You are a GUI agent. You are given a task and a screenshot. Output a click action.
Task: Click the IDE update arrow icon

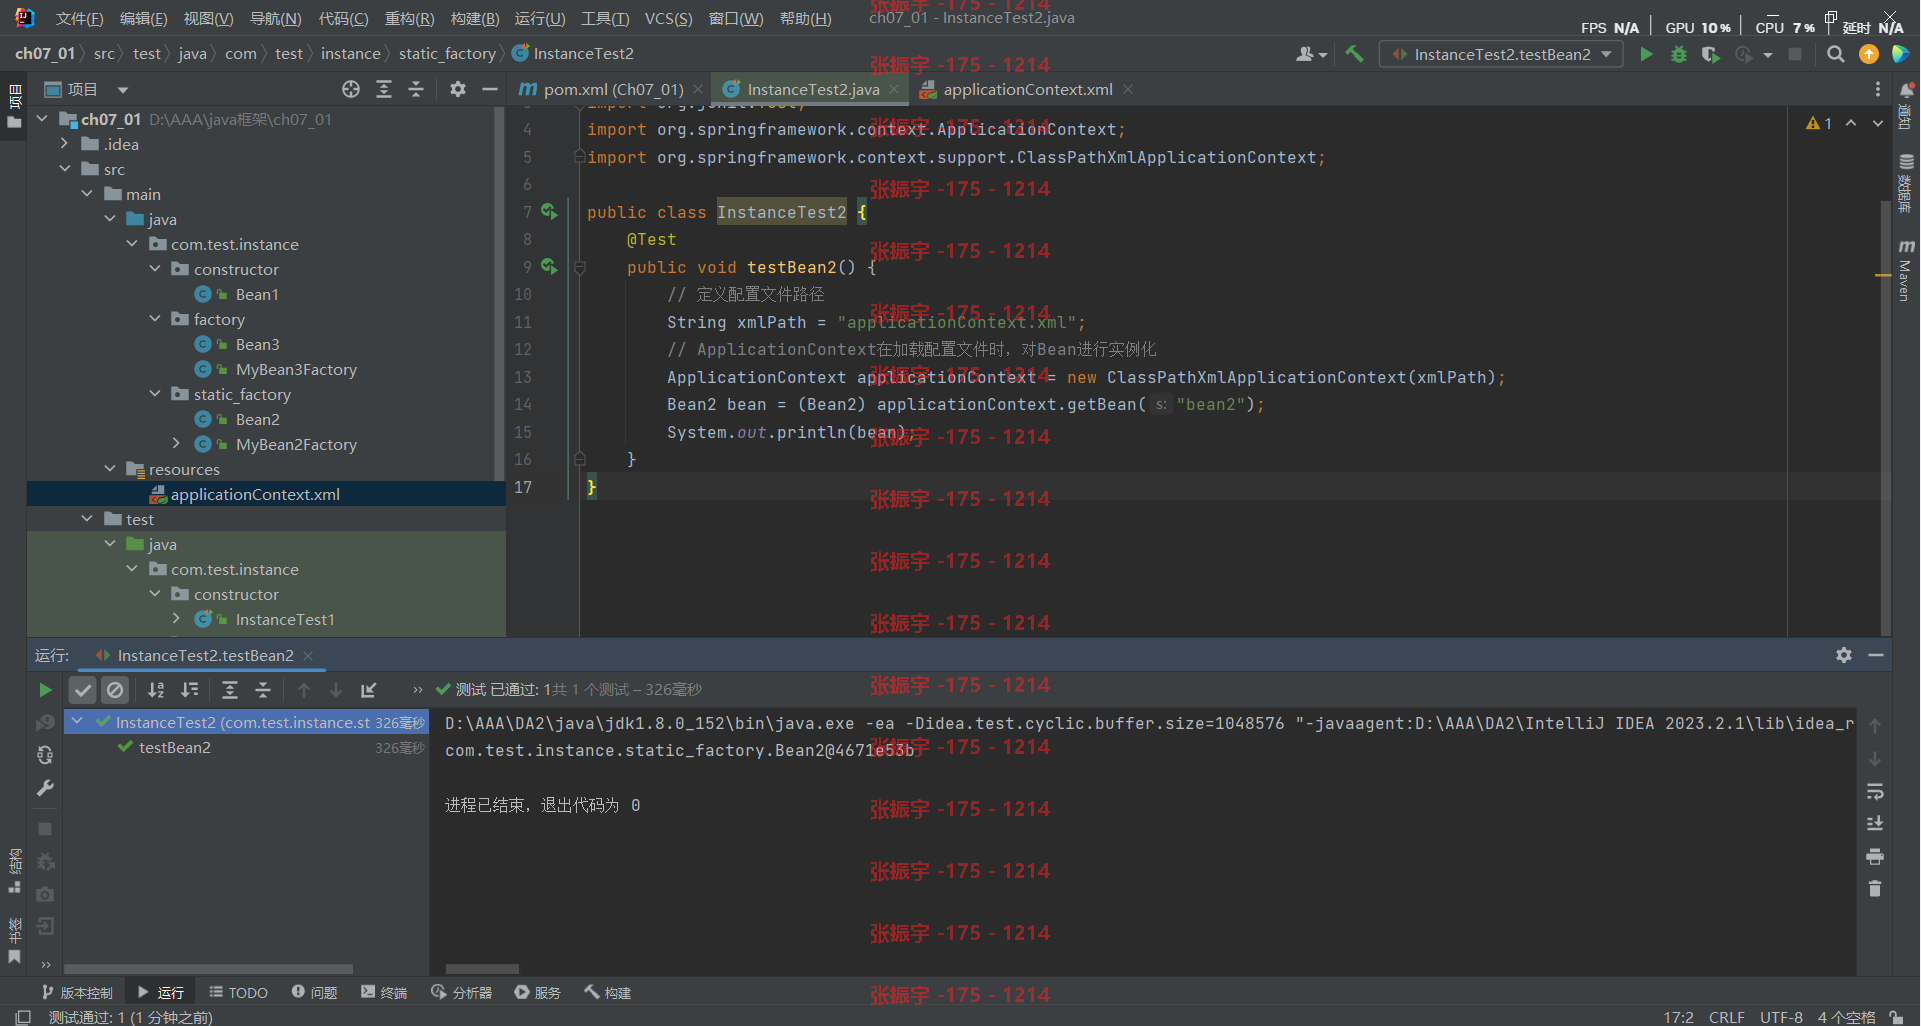tap(1868, 54)
